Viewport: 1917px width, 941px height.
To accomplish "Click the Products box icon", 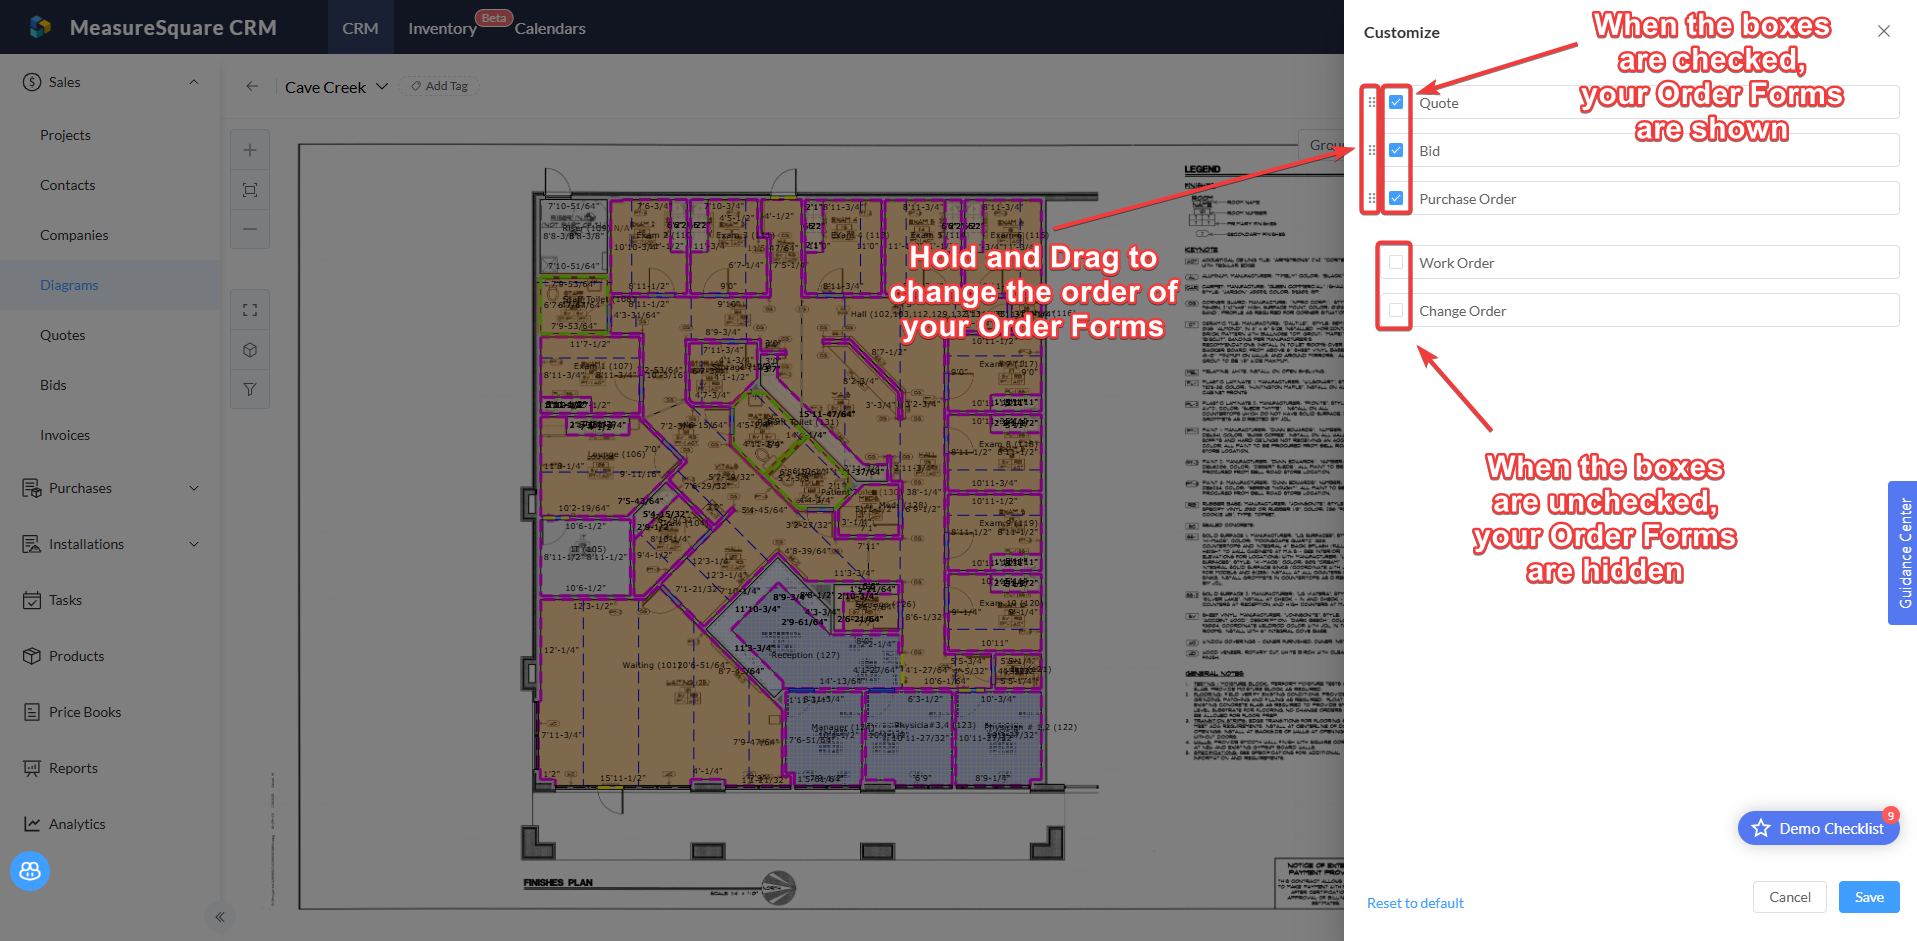I will [x=32, y=656].
